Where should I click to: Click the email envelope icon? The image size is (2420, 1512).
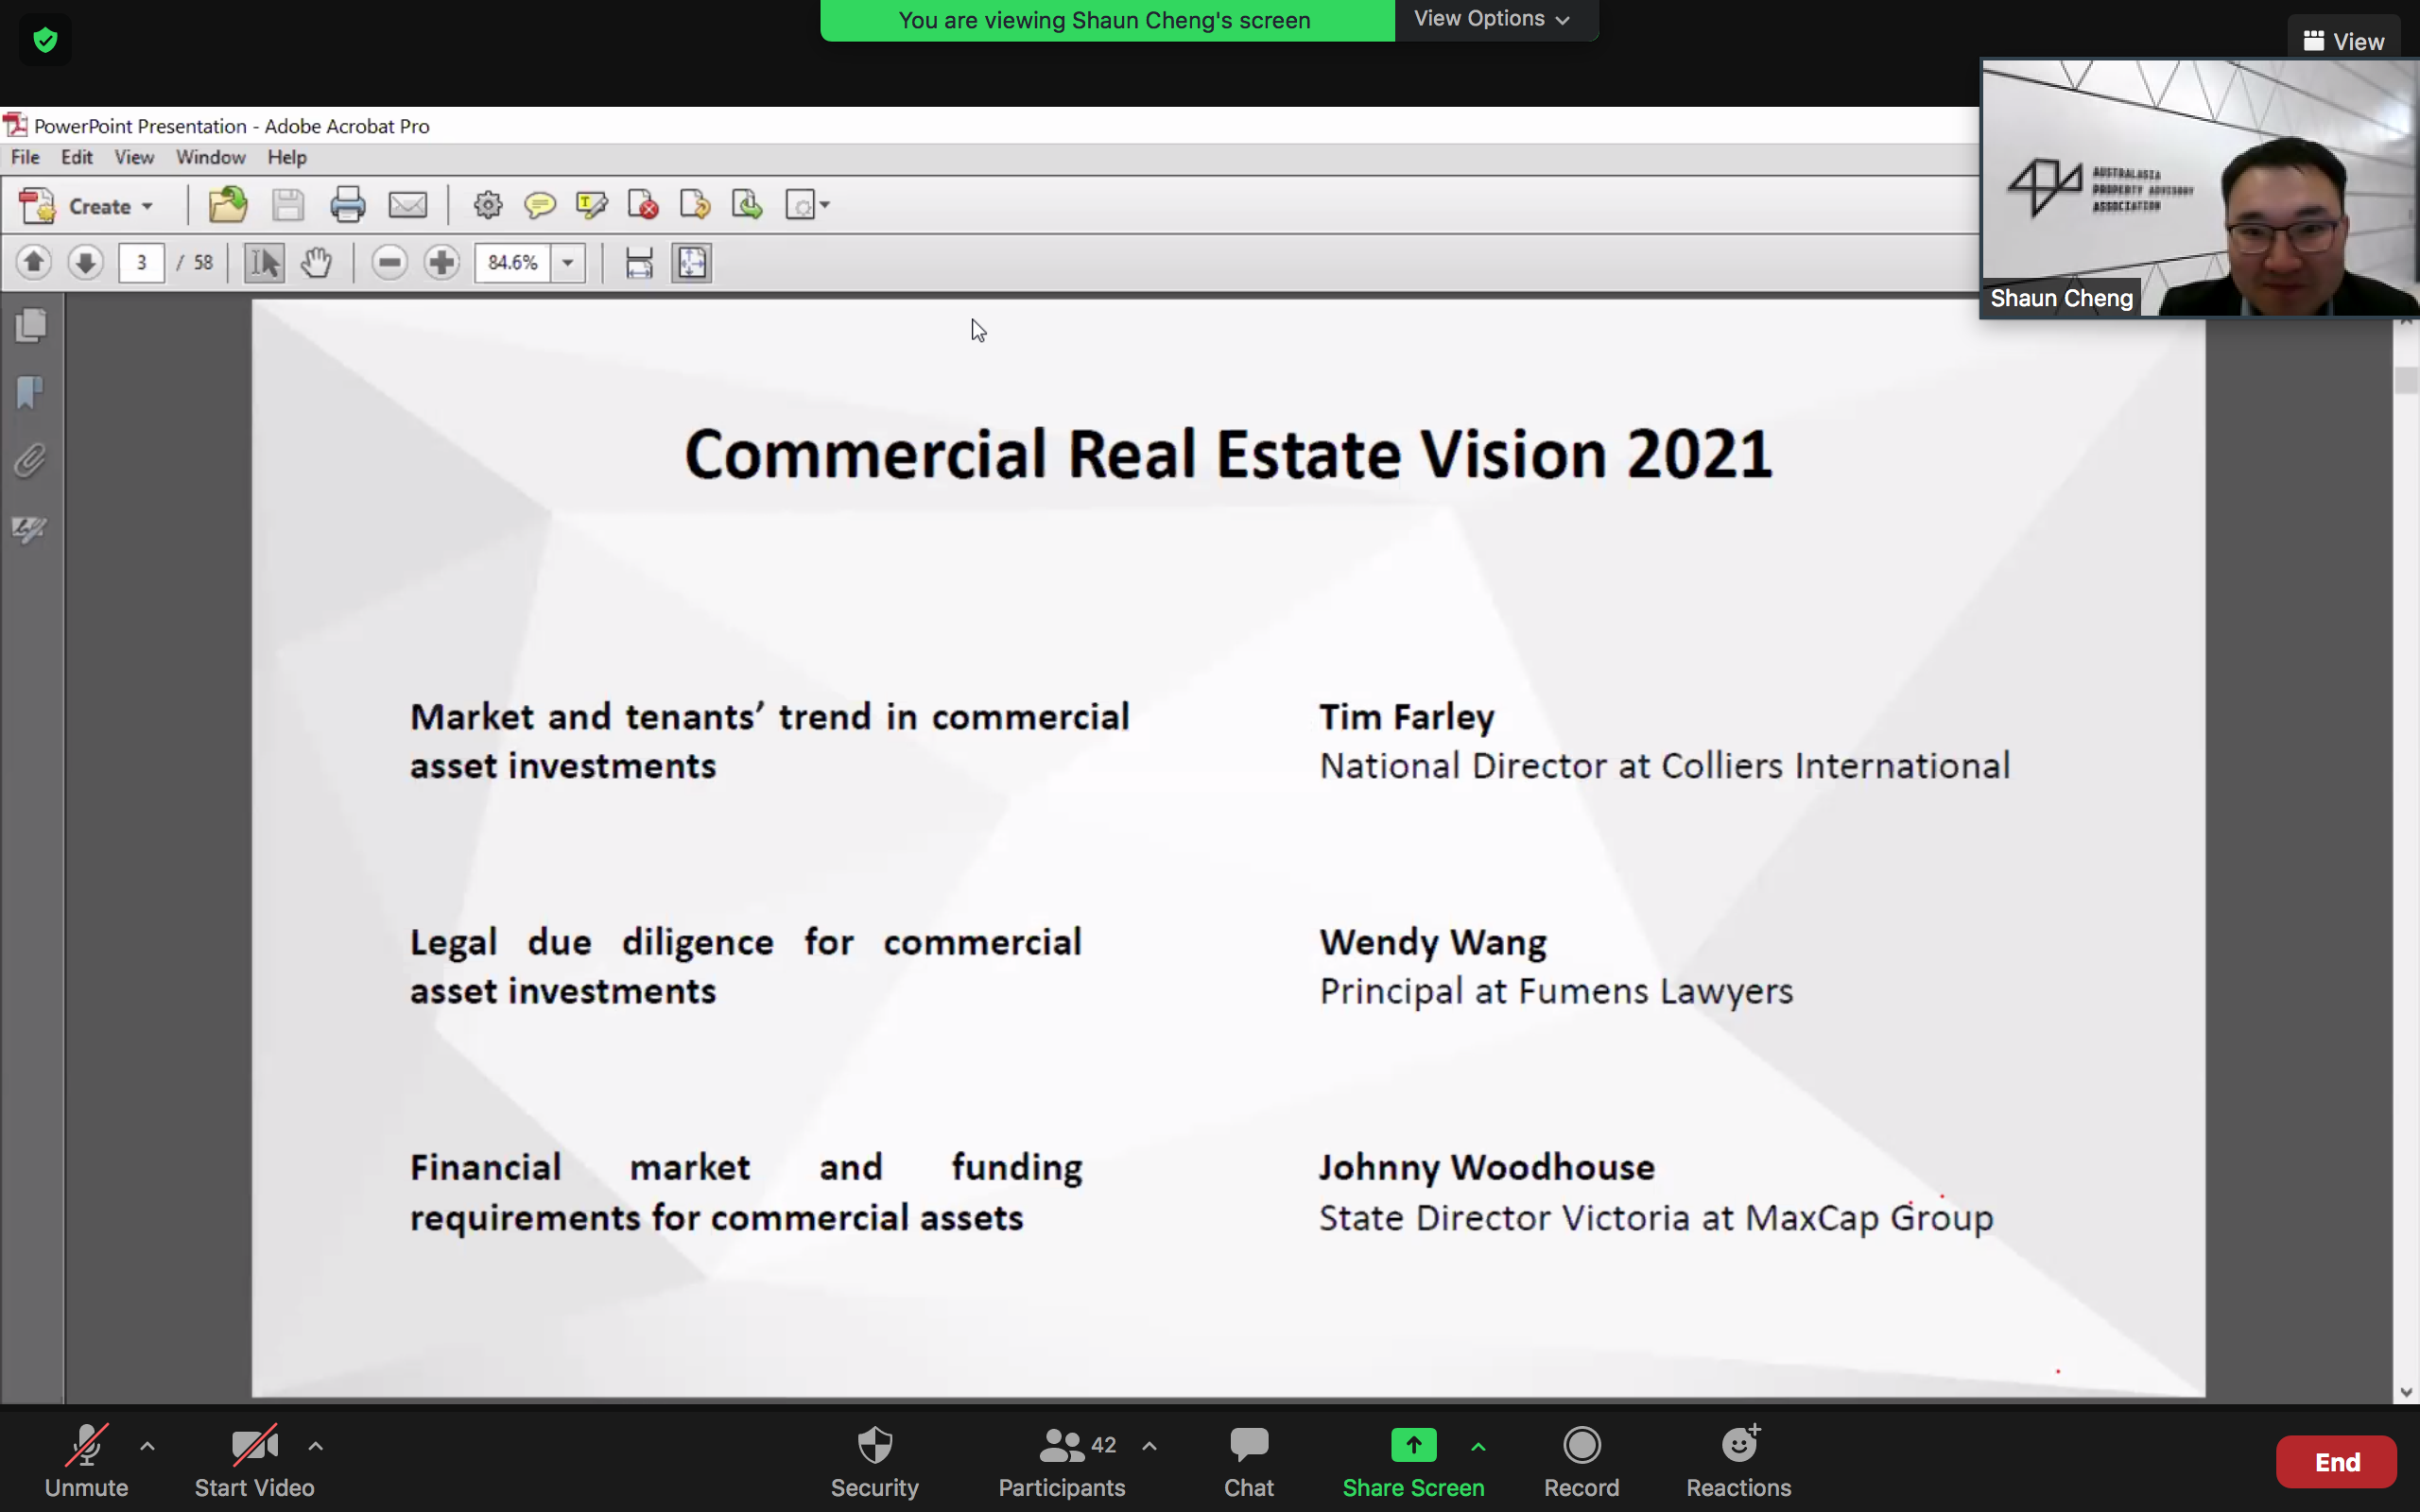tap(408, 205)
